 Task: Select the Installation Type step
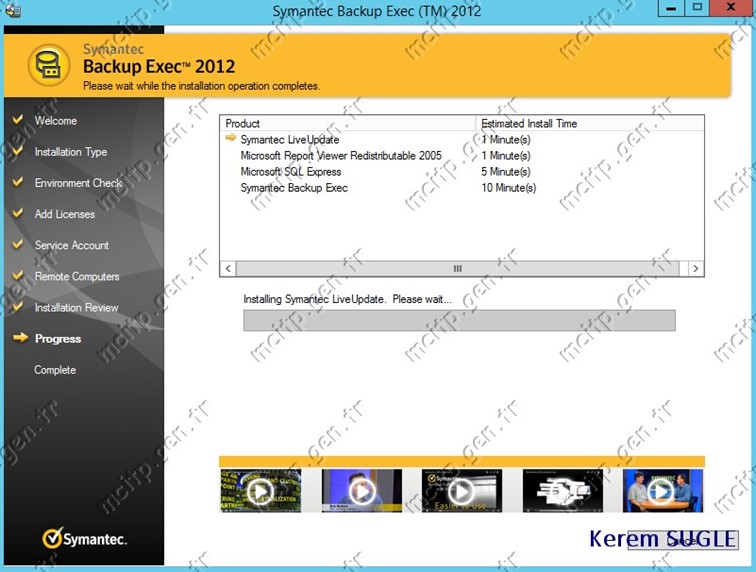71,152
